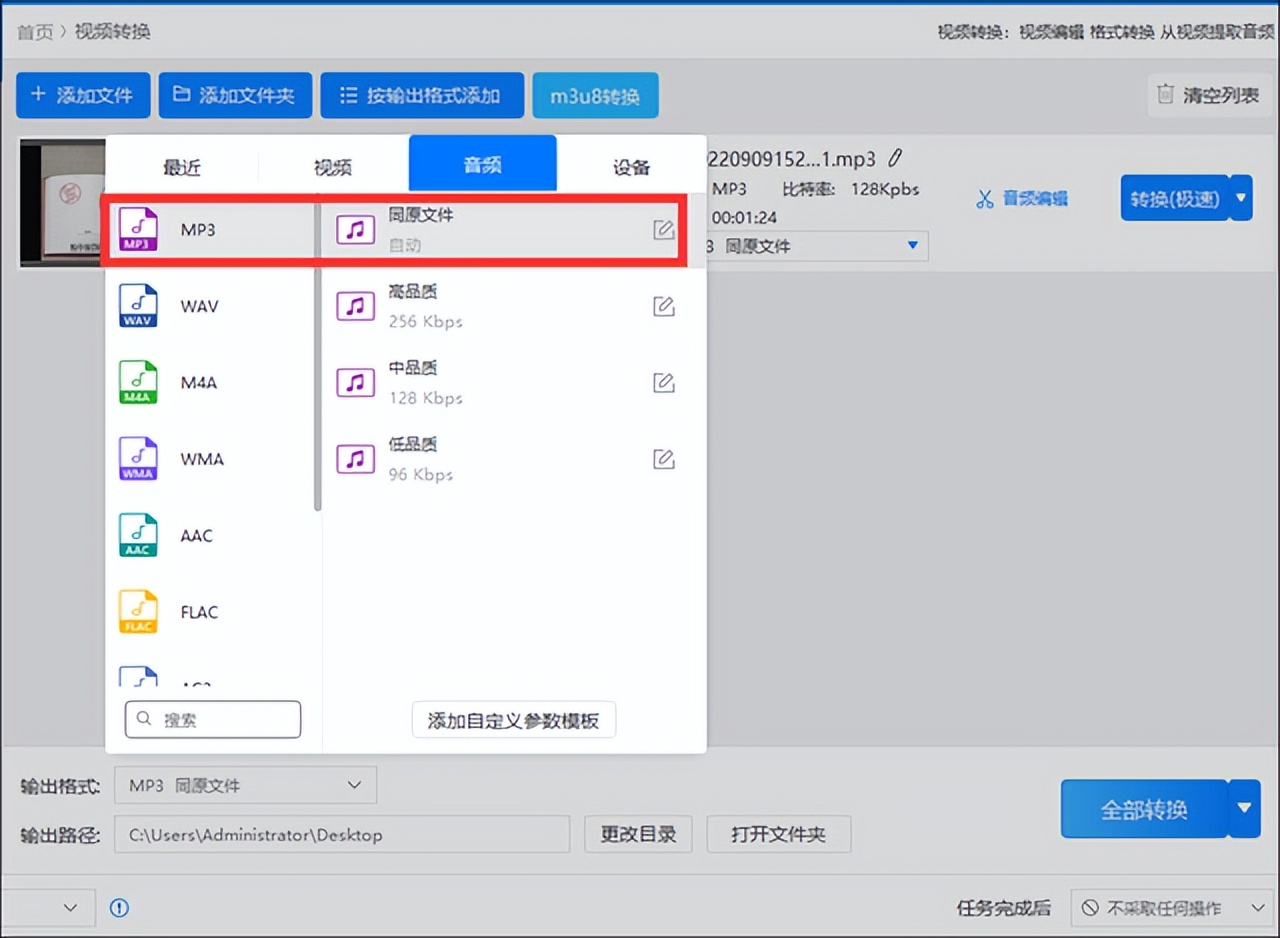Select the WAV output format icon
The image size is (1280, 938).
[x=138, y=306]
